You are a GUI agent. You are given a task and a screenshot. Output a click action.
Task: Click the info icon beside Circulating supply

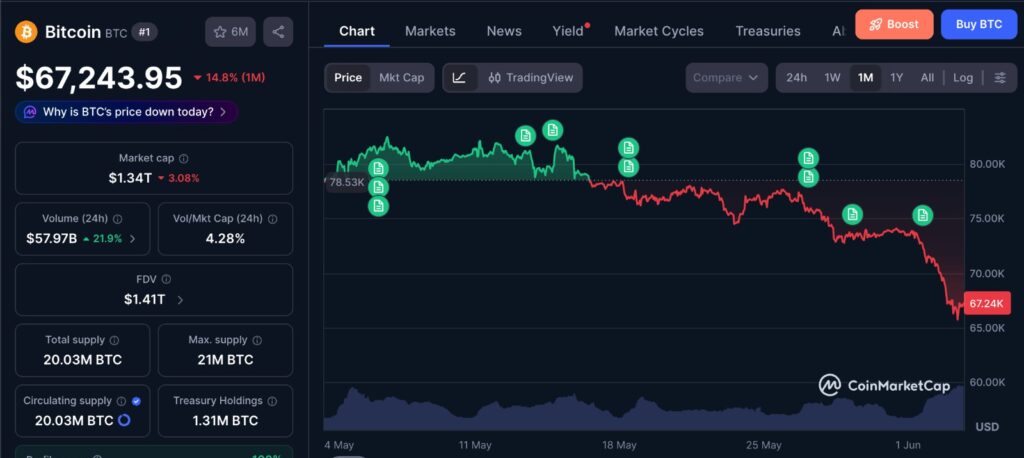(x=122, y=401)
